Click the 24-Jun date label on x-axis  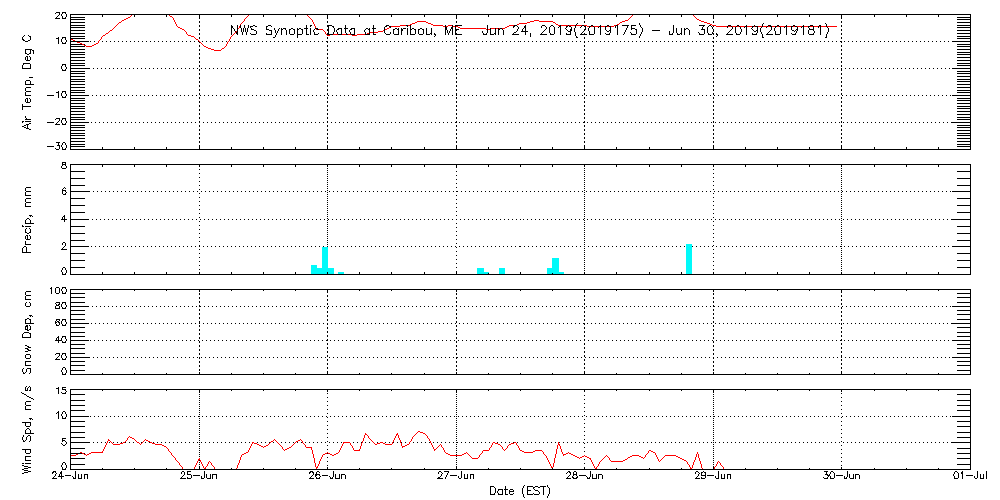[69, 477]
